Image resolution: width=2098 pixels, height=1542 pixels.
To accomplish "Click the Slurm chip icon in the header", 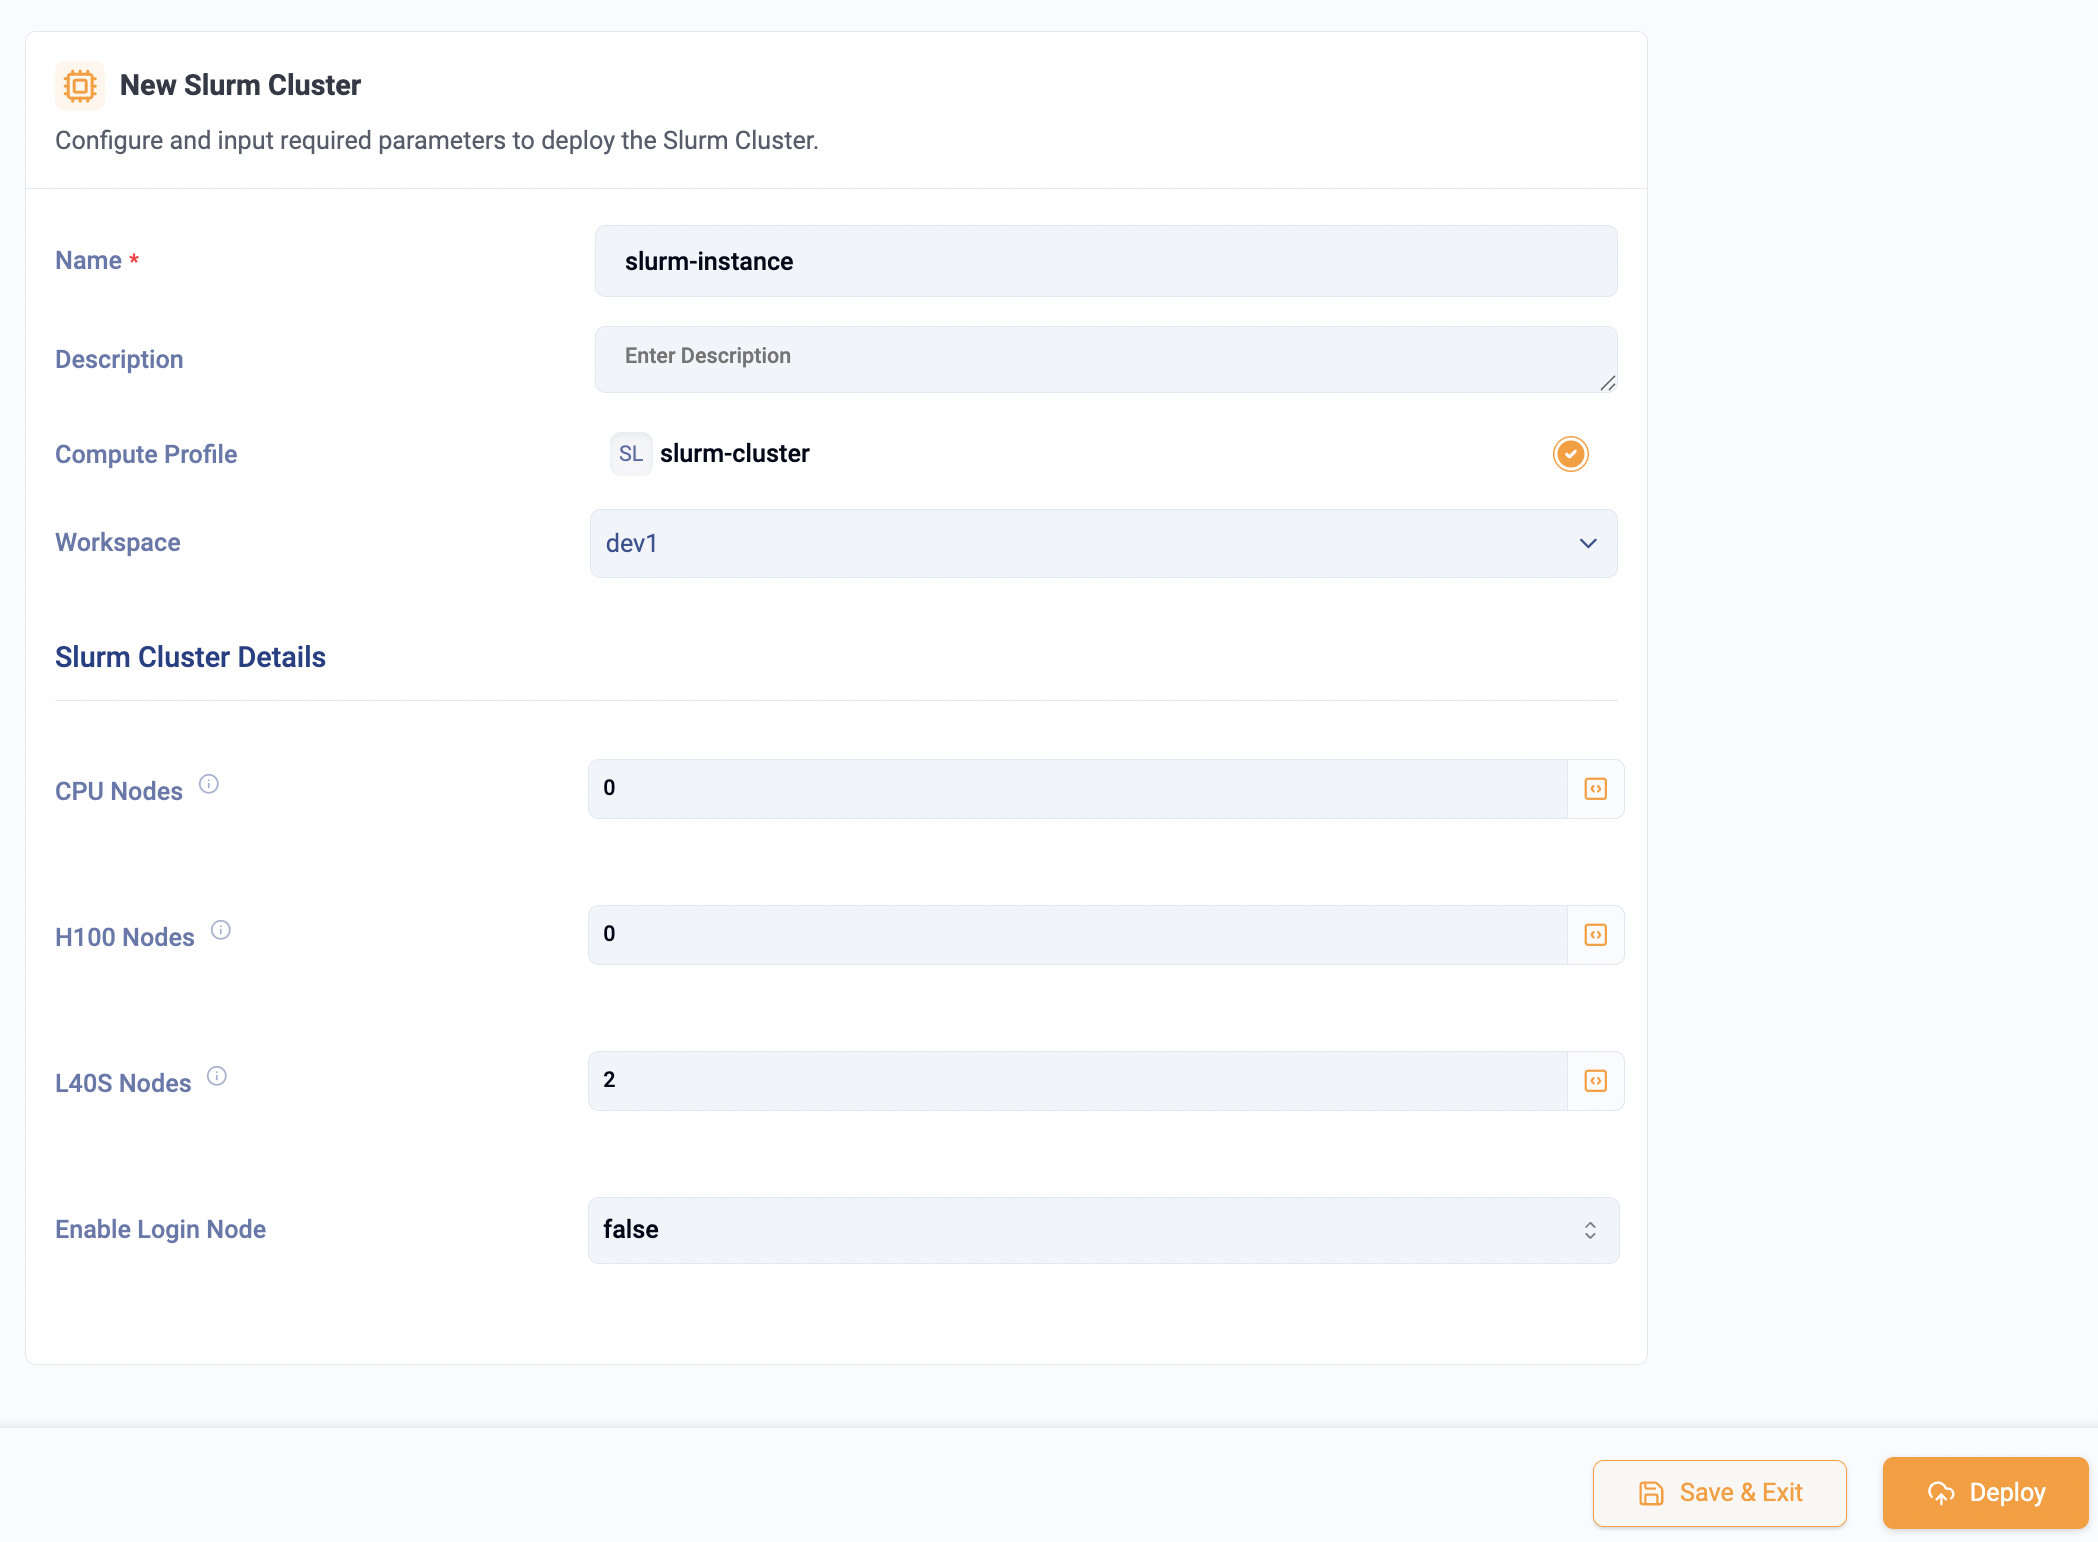I will 80,85.
